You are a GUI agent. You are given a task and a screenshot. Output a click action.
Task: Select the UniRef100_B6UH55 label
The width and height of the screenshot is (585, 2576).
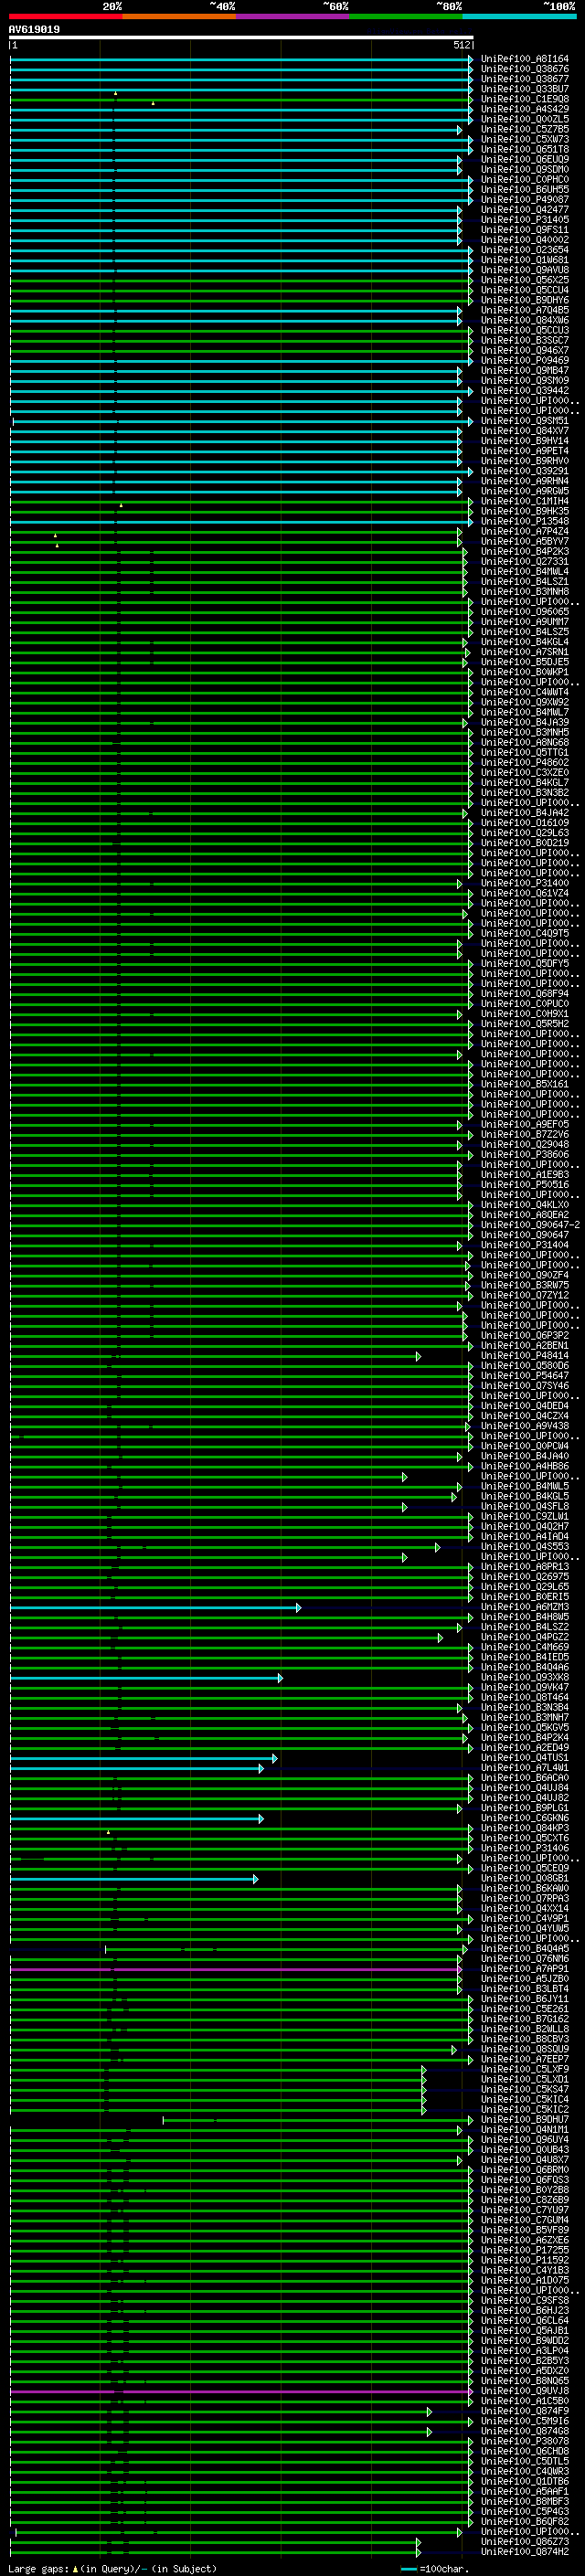(x=525, y=189)
